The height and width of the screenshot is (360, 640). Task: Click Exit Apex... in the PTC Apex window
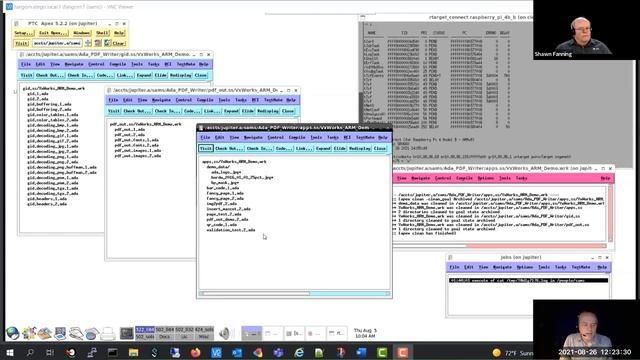[53, 33]
